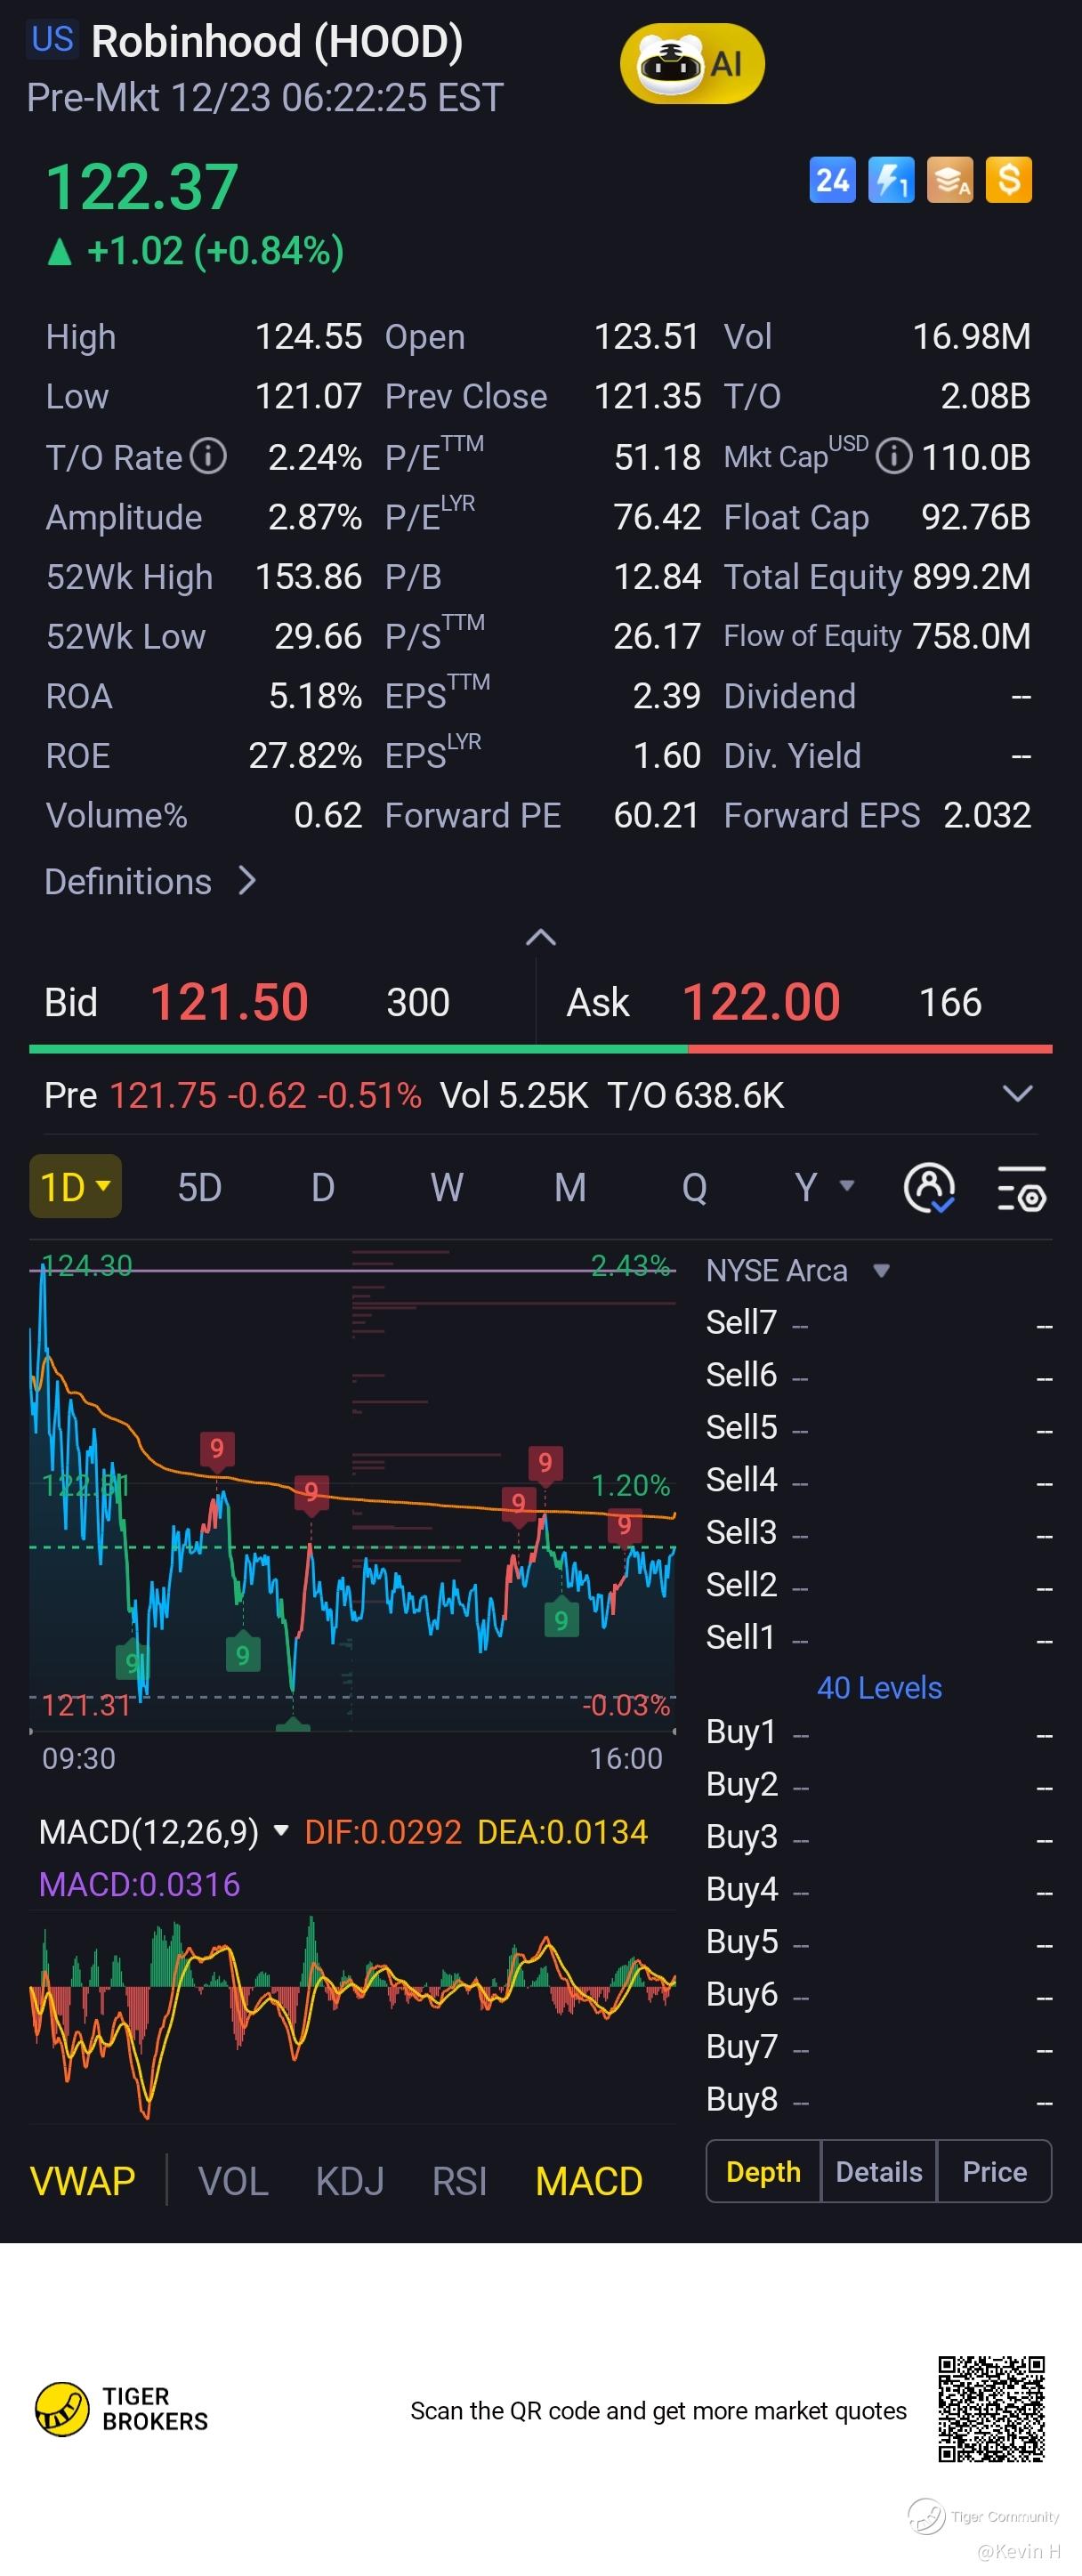Tap the US market badge
The image size is (1082, 2576).
[52, 39]
